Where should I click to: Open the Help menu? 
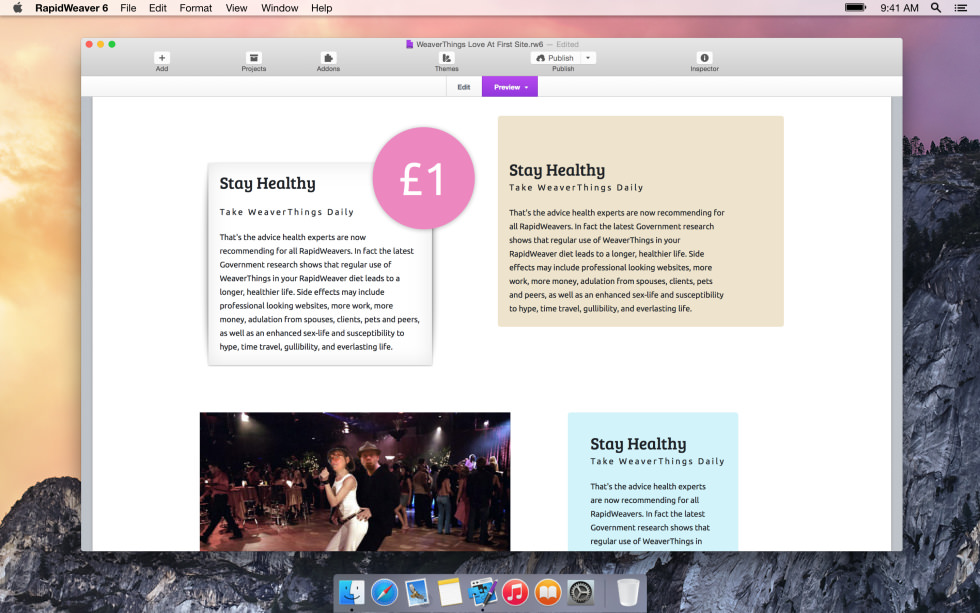pos(321,8)
